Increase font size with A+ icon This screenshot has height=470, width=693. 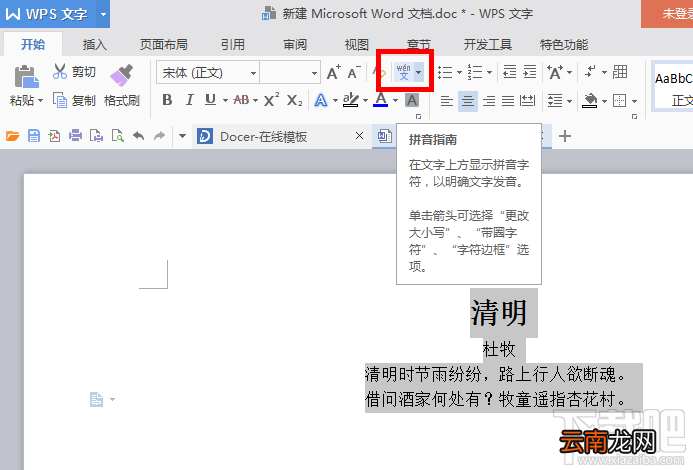tap(334, 72)
